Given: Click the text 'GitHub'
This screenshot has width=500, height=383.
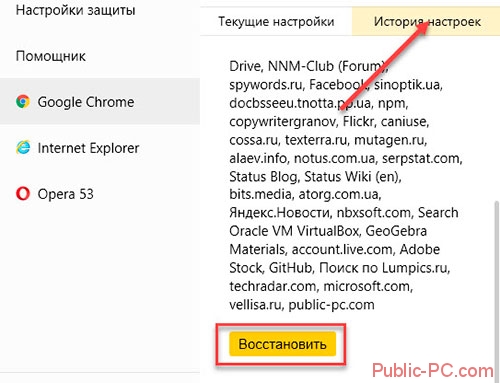Looking at the screenshot, I should 290,268.
